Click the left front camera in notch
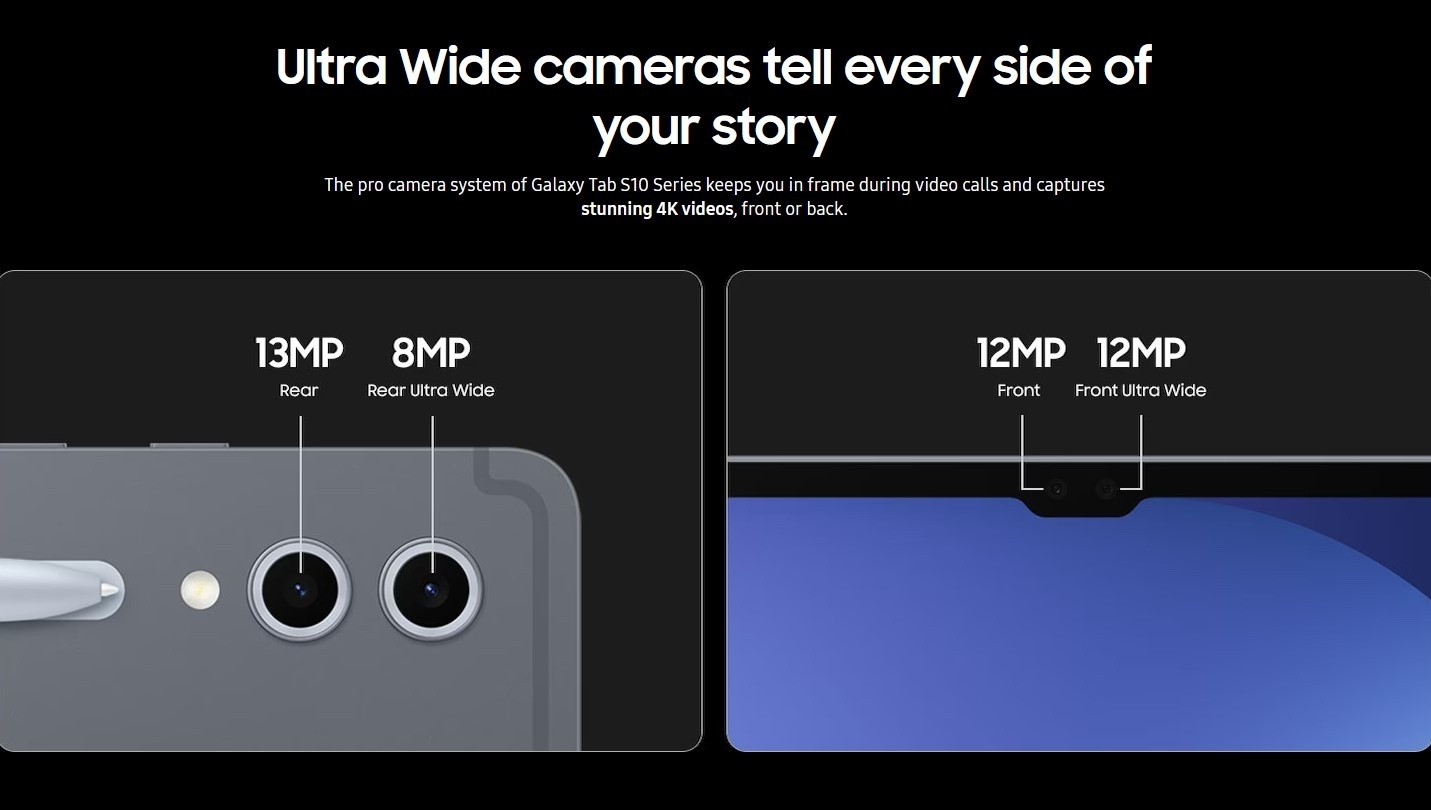The image size is (1431, 810). point(1056,489)
